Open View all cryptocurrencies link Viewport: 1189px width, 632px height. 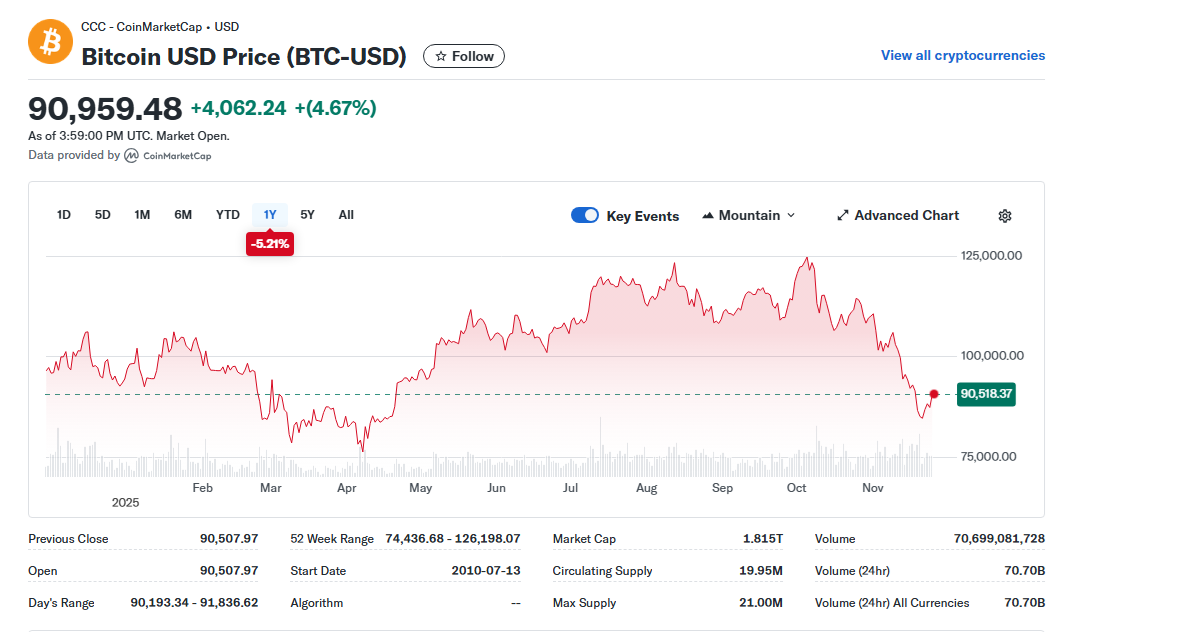pos(962,55)
